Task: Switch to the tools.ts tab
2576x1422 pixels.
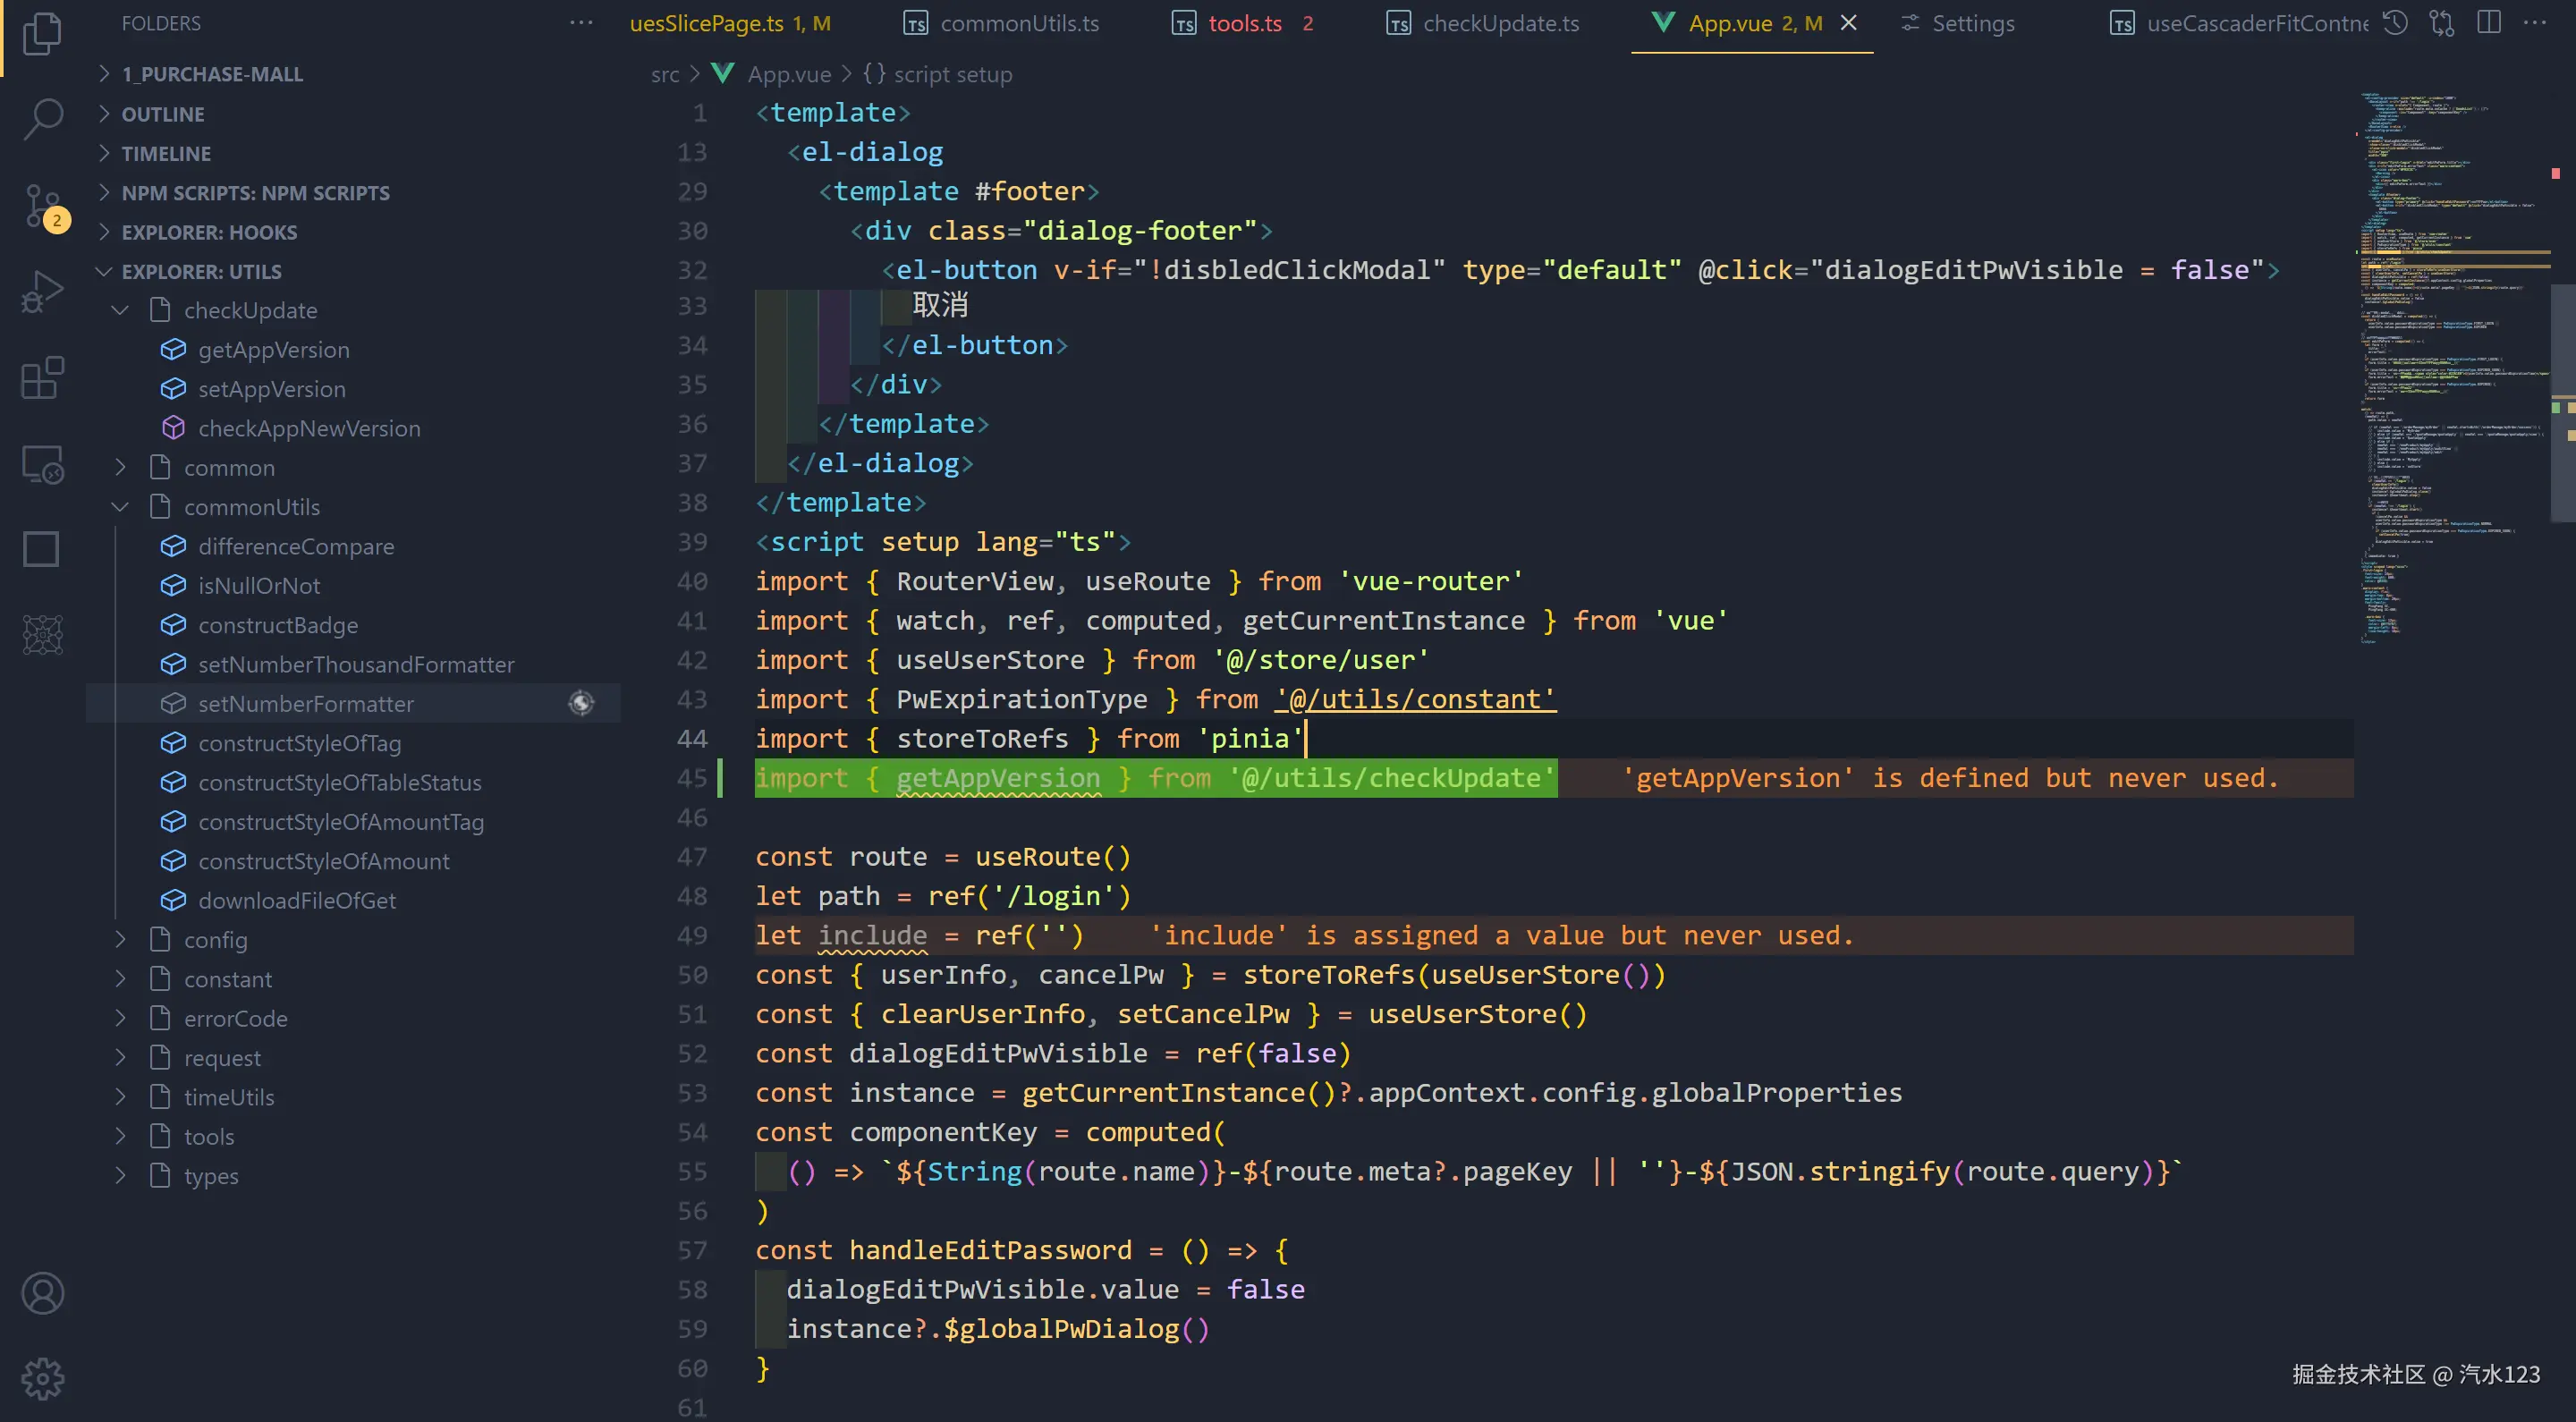Action: click(x=1244, y=23)
